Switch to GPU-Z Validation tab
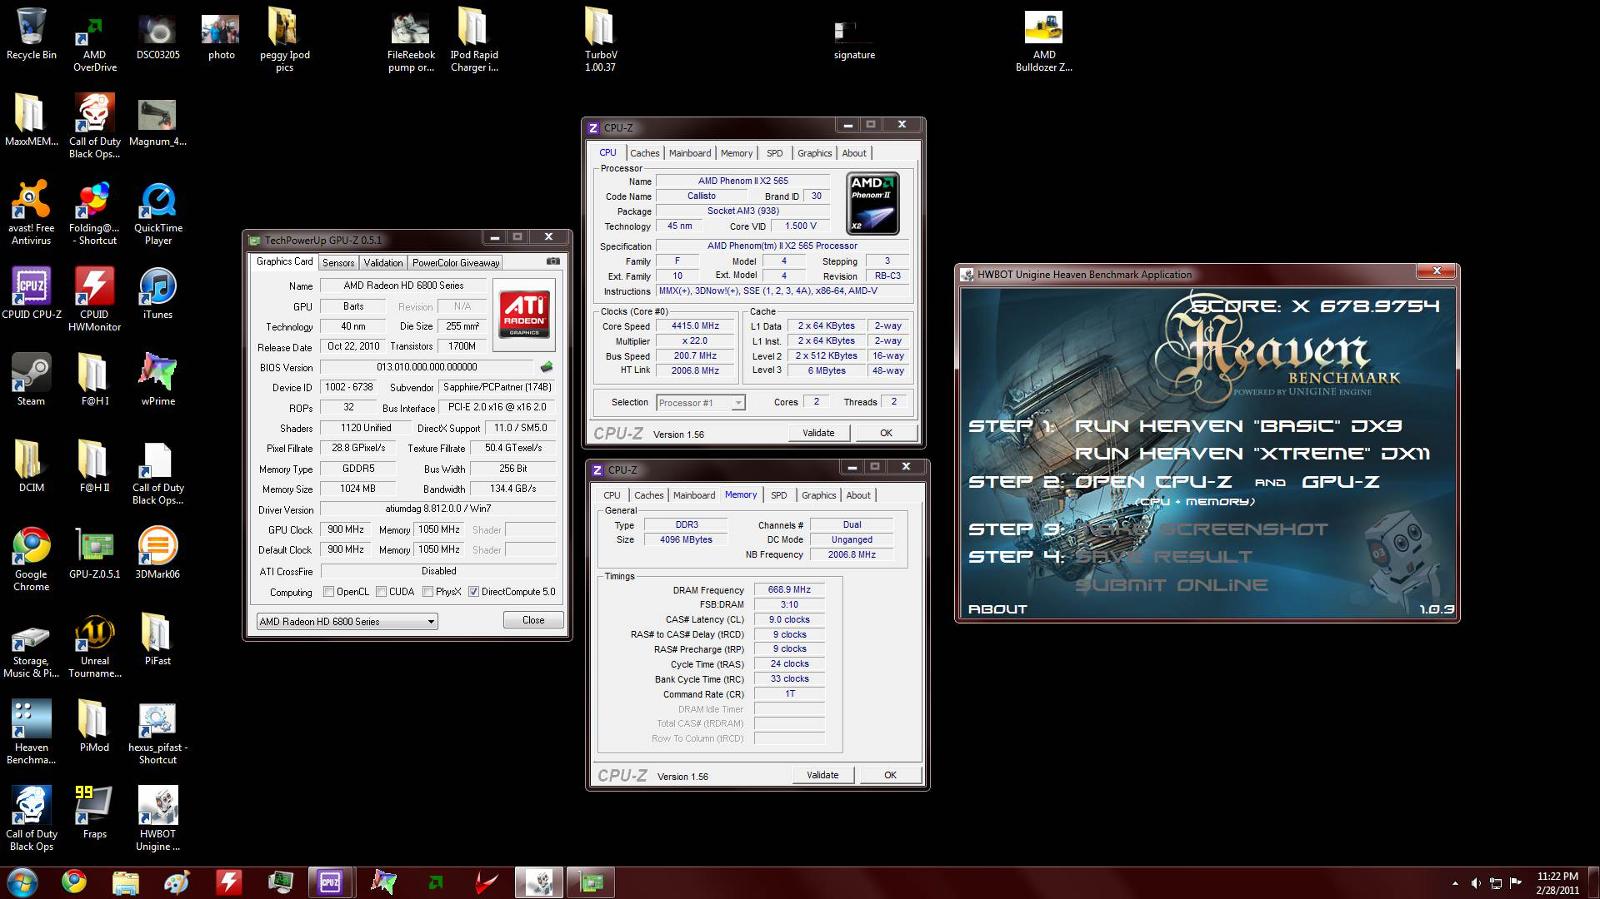The width and height of the screenshot is (1600, 899). click(383, 263)
